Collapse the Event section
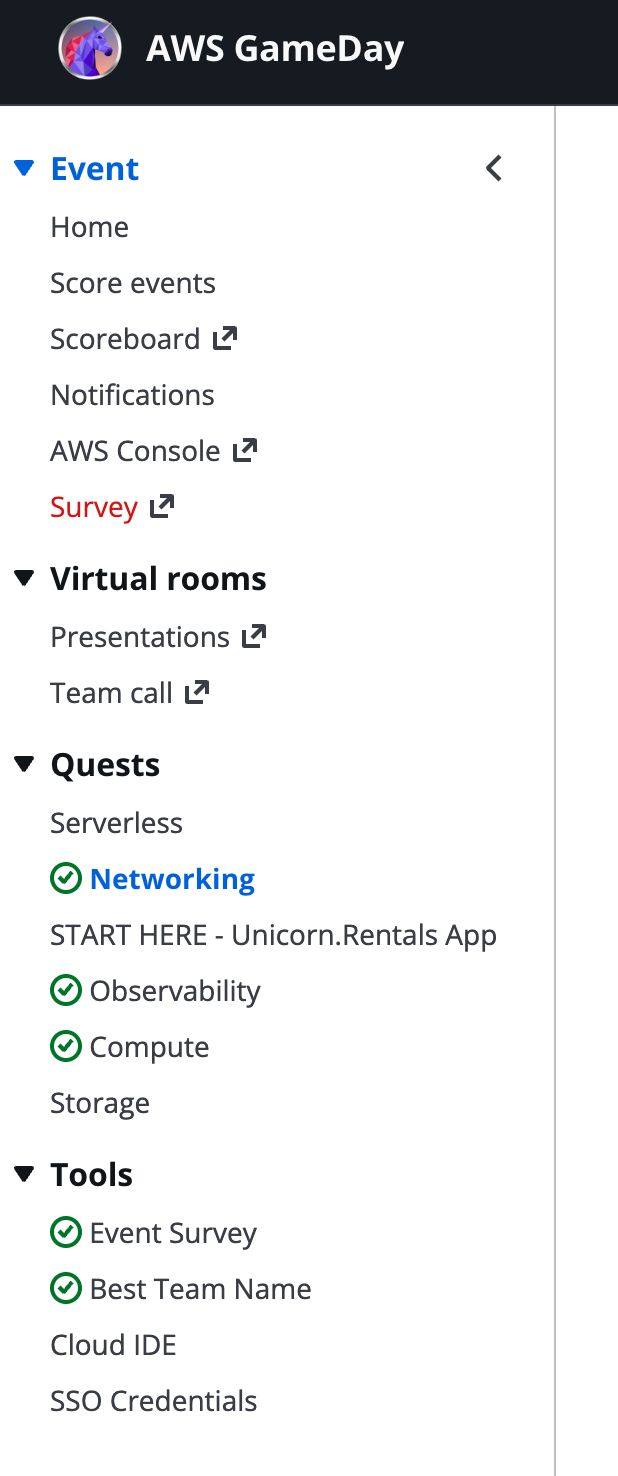Image resolution: width=618 pixels, height=1476 pixels. tap(24, 168)
